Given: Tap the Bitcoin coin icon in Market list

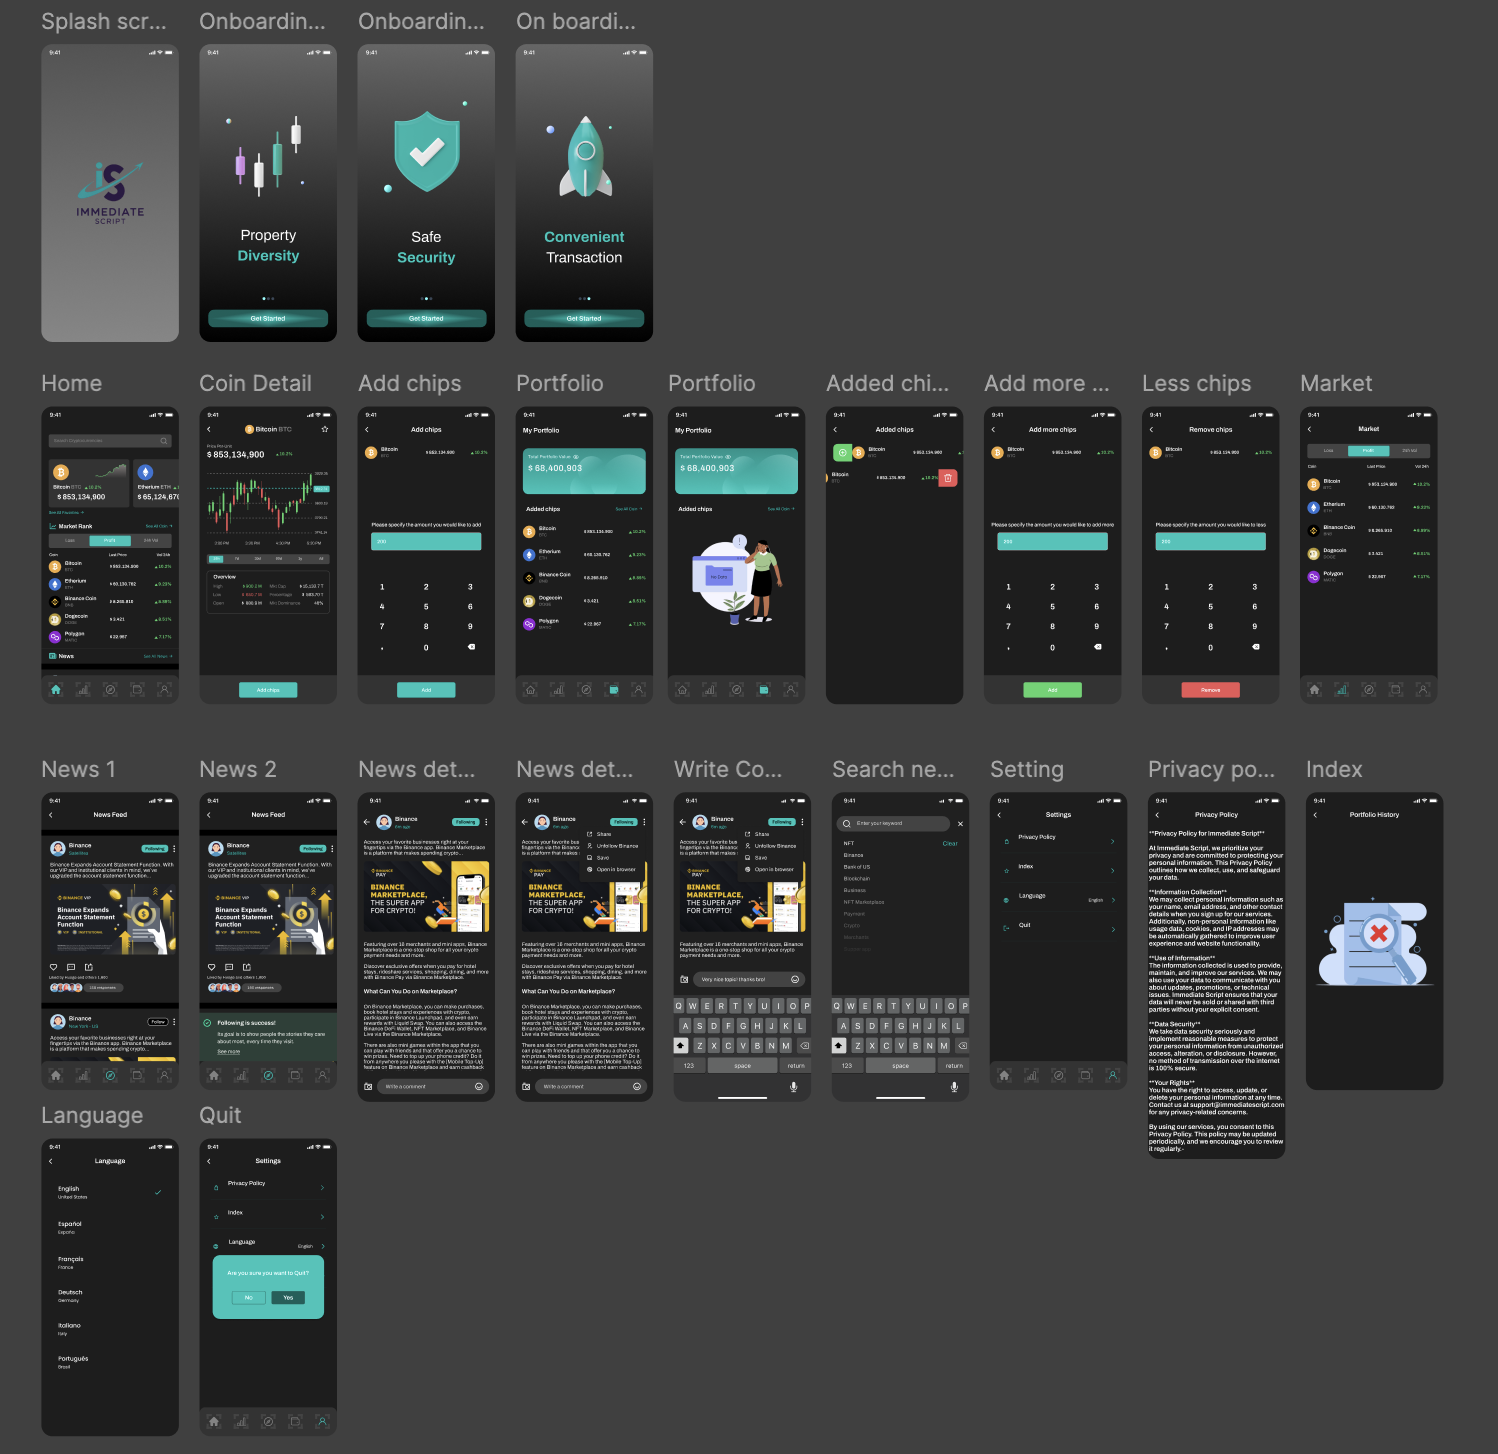Looking at the screenshot, I should pyautogui.click(x=1314, y=484).
